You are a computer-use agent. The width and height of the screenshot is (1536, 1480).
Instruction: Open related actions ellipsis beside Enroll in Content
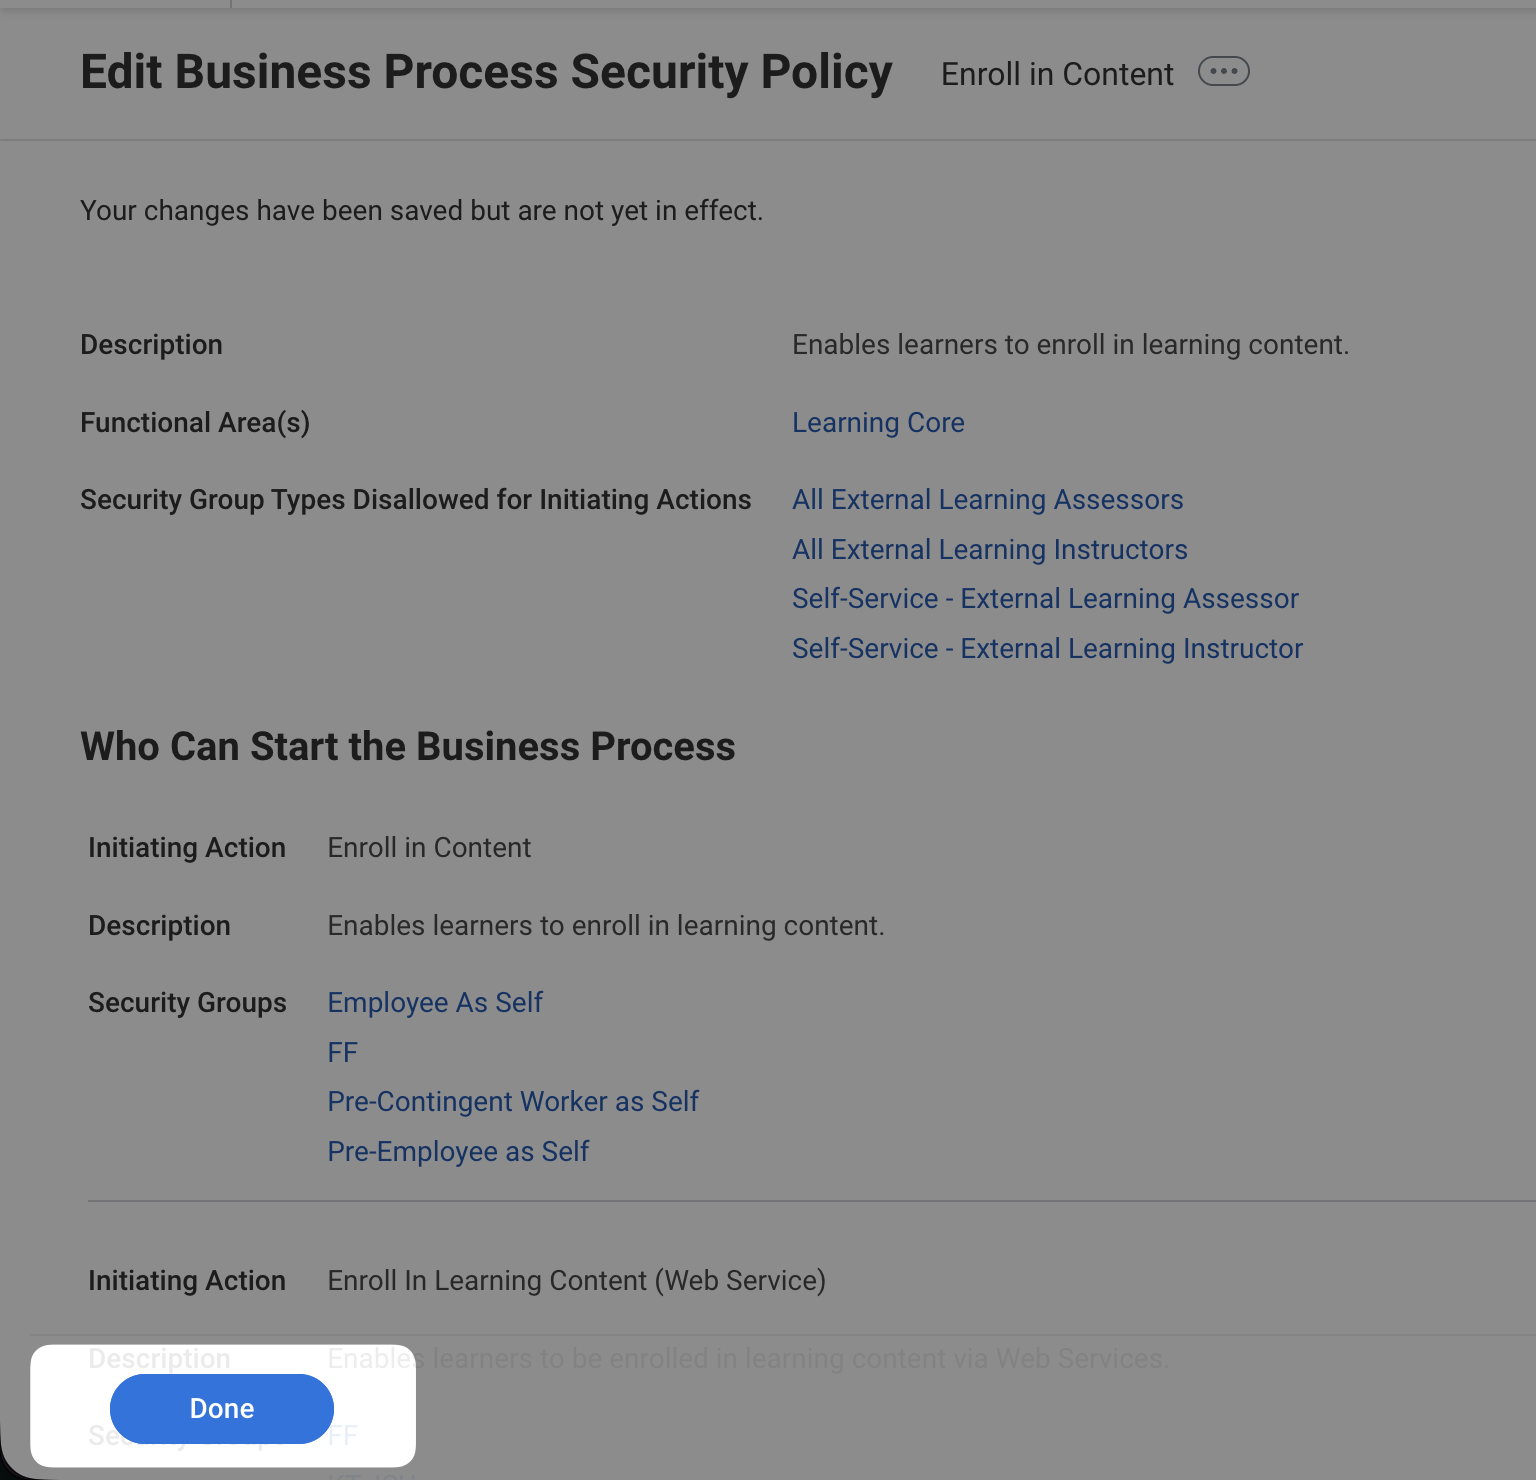coord(1223,72)
